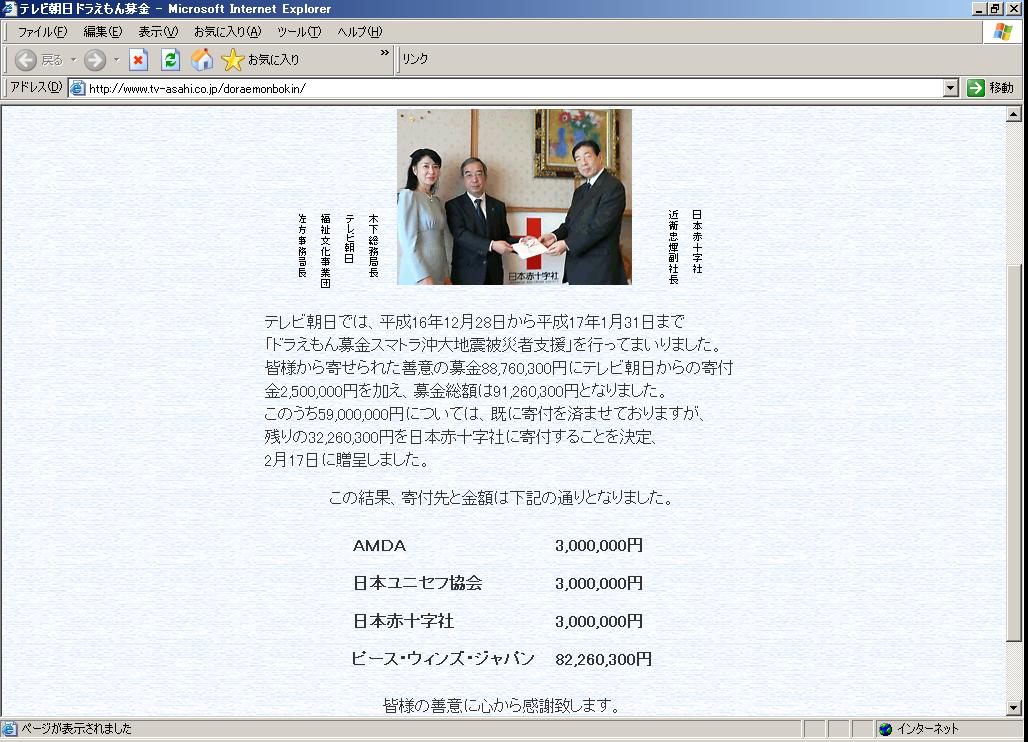Viewport: 1028px width, 742px height.
Task: Click the アドレス(D) address label
Action: 36,87
